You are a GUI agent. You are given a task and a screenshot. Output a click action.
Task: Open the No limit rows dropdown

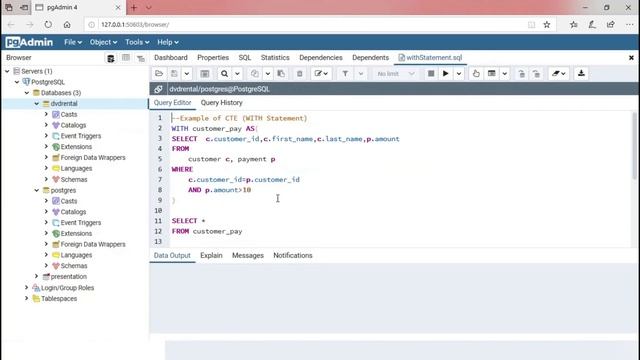pos(396,74)
